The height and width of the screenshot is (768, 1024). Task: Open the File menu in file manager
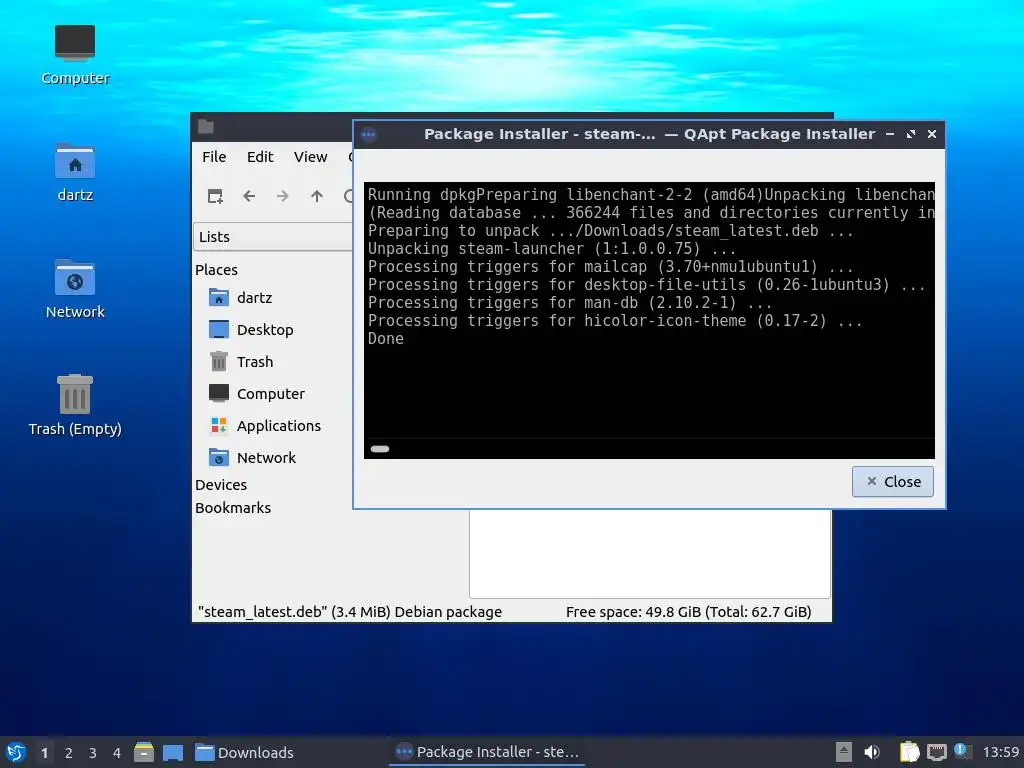[x=214, y=157]
